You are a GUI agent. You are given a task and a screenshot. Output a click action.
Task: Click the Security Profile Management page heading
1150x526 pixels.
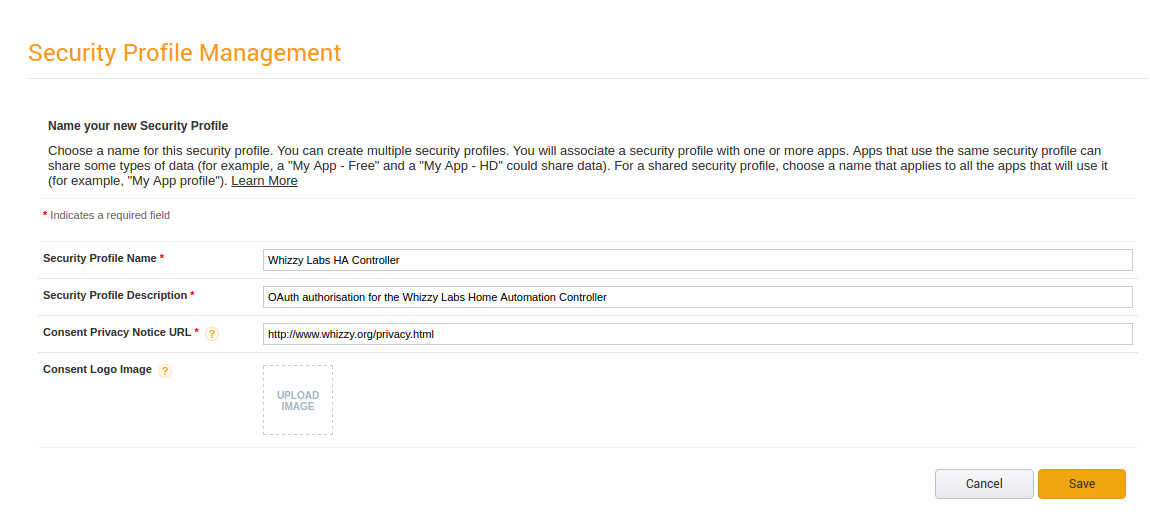point(185,53)
